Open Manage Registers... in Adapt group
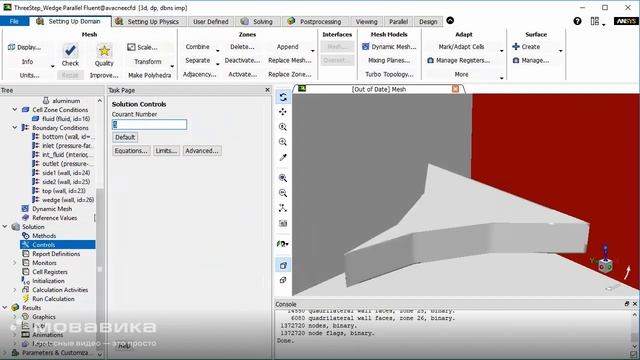 458,60
